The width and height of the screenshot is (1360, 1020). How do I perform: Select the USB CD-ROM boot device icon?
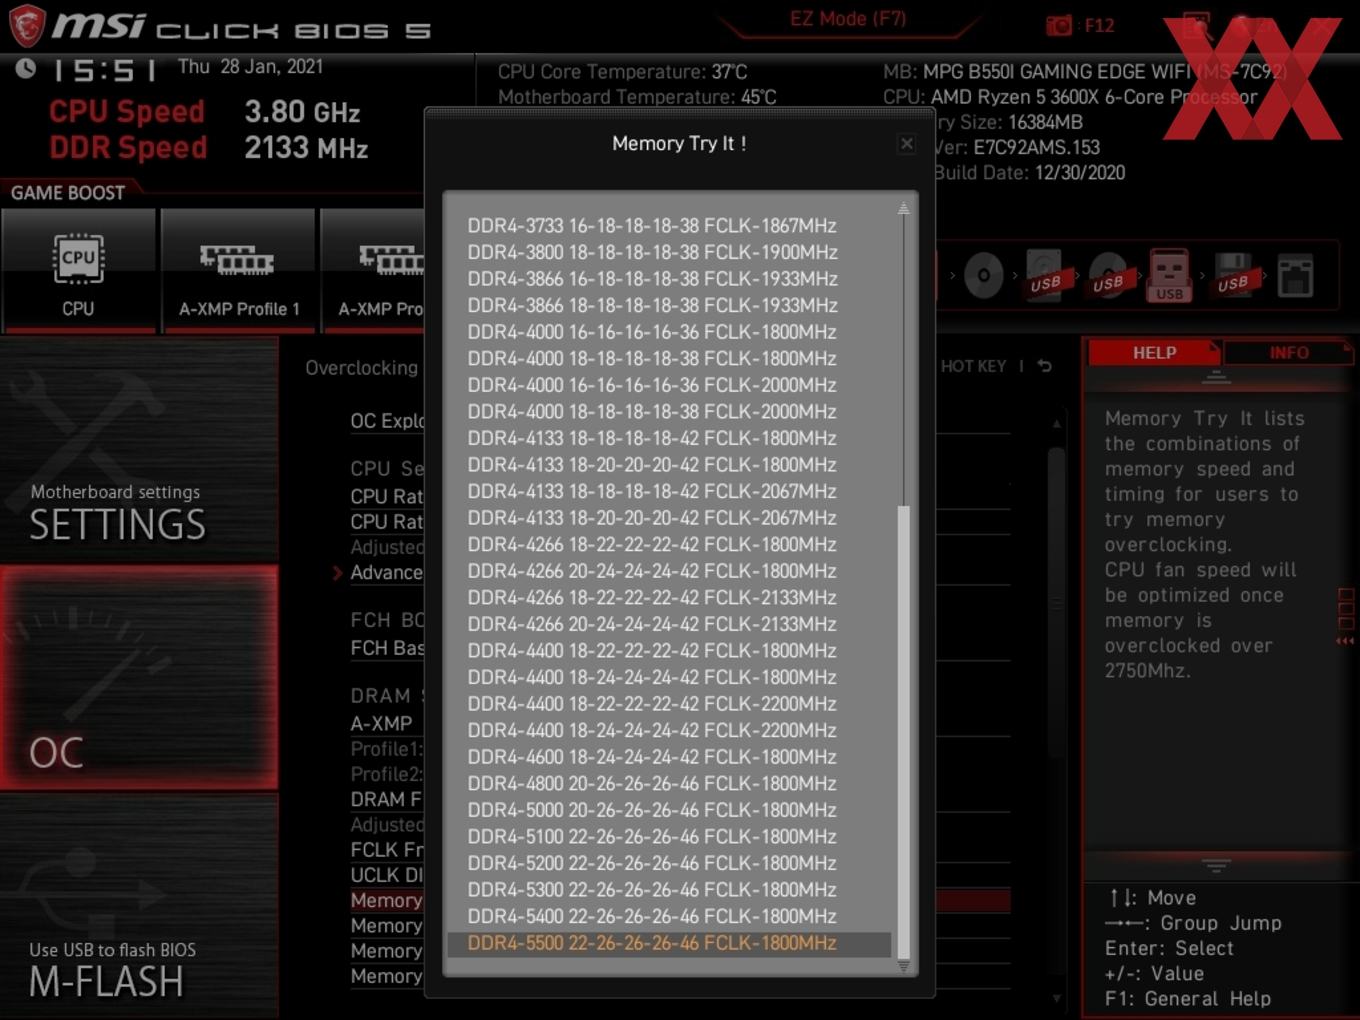[x=1108, y=276]
